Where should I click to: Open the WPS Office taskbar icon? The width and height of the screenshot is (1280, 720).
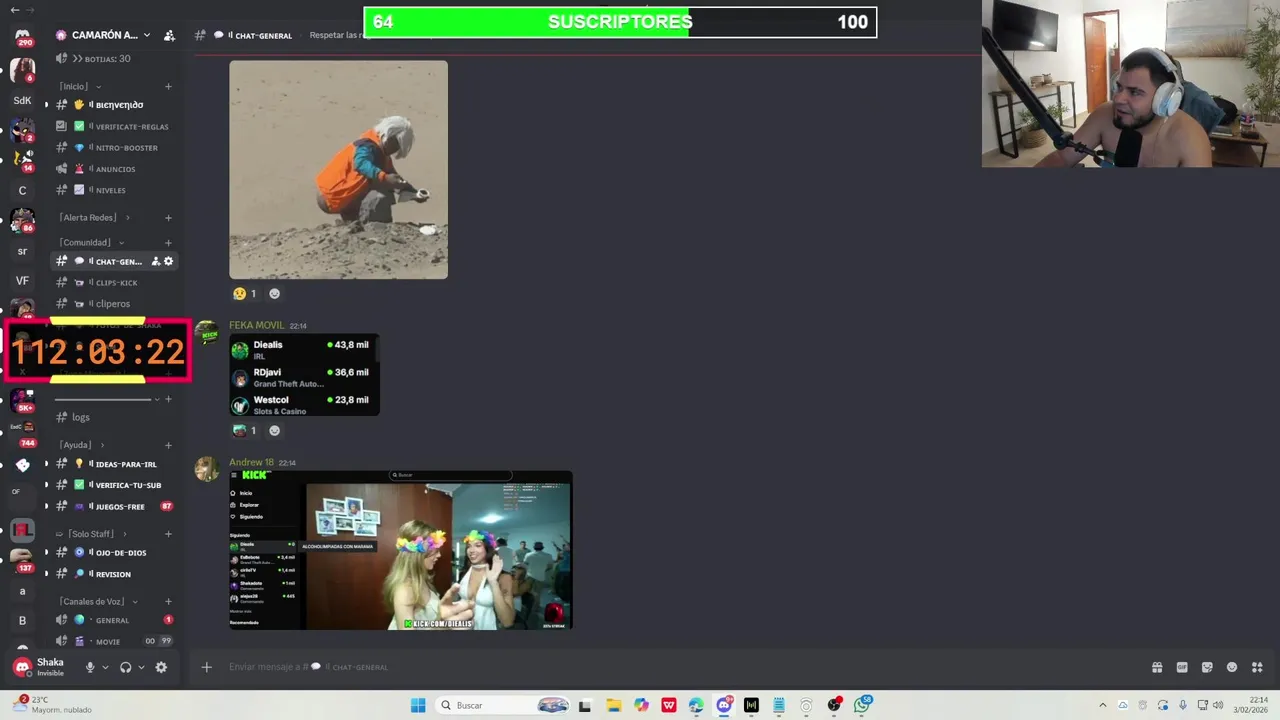coord(668,705)
